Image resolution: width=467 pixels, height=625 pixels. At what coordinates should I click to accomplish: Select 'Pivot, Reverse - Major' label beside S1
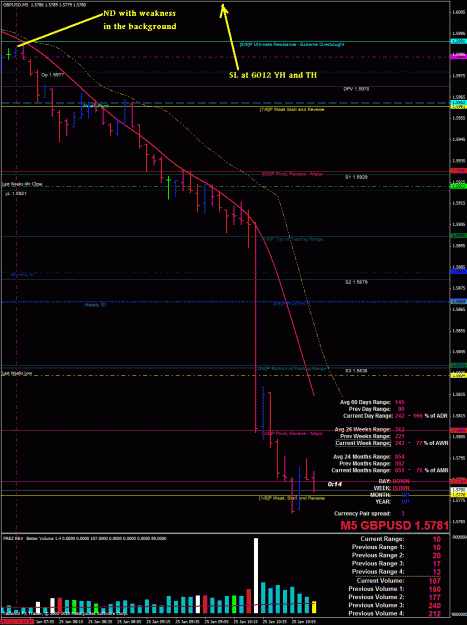tap(292, 174)
